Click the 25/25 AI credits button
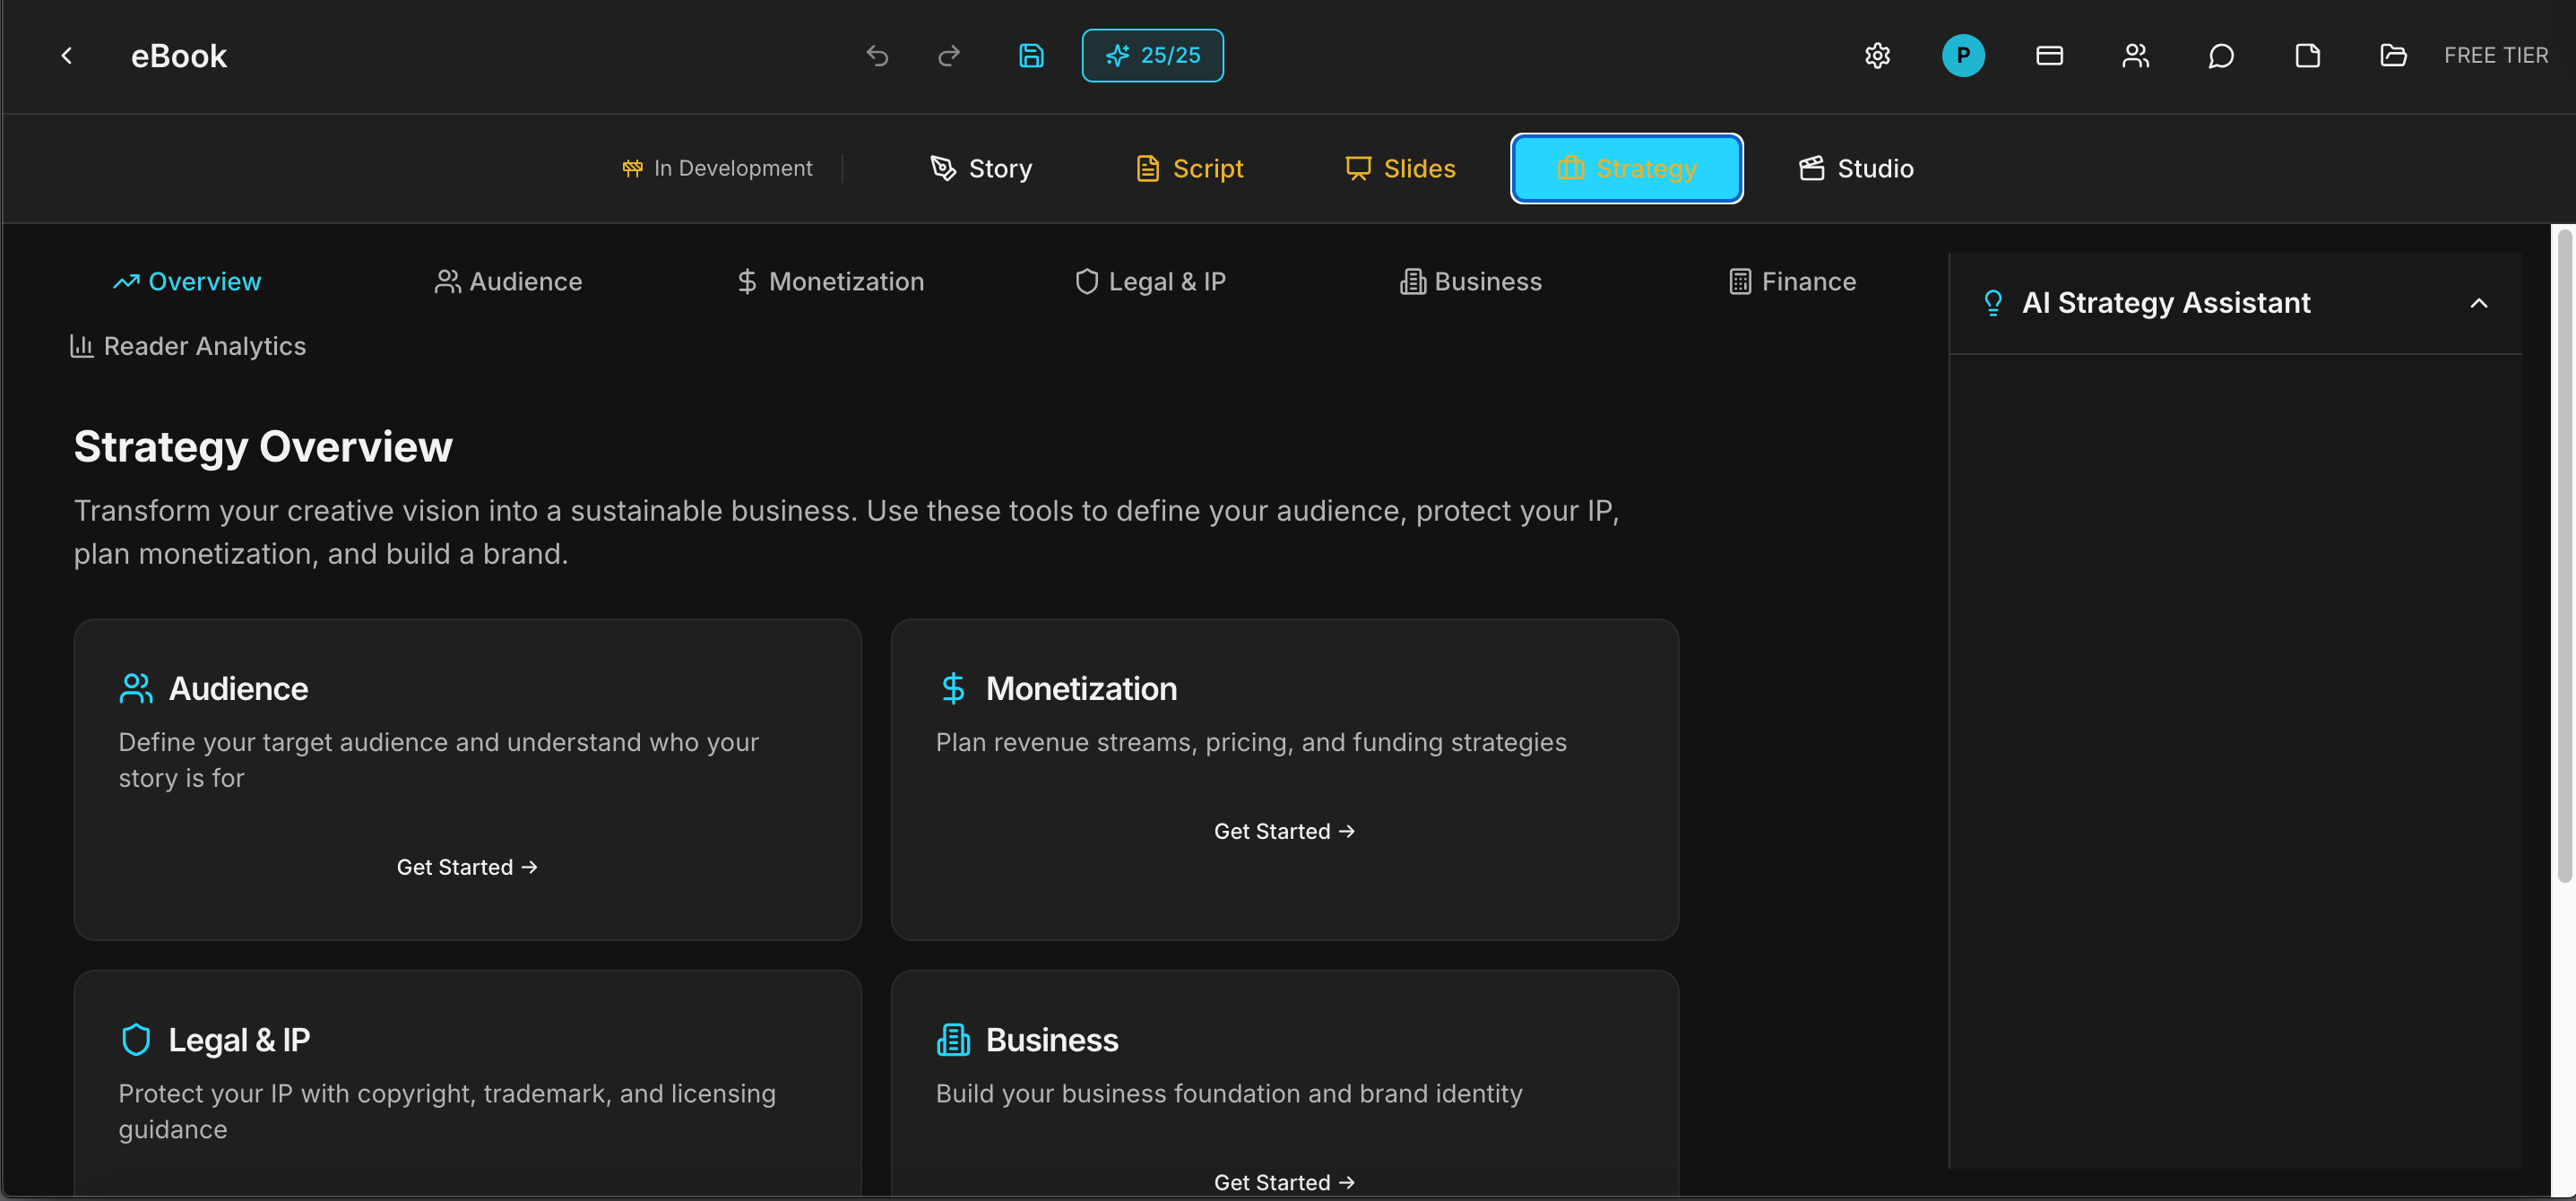 (x=1152, y=56)
